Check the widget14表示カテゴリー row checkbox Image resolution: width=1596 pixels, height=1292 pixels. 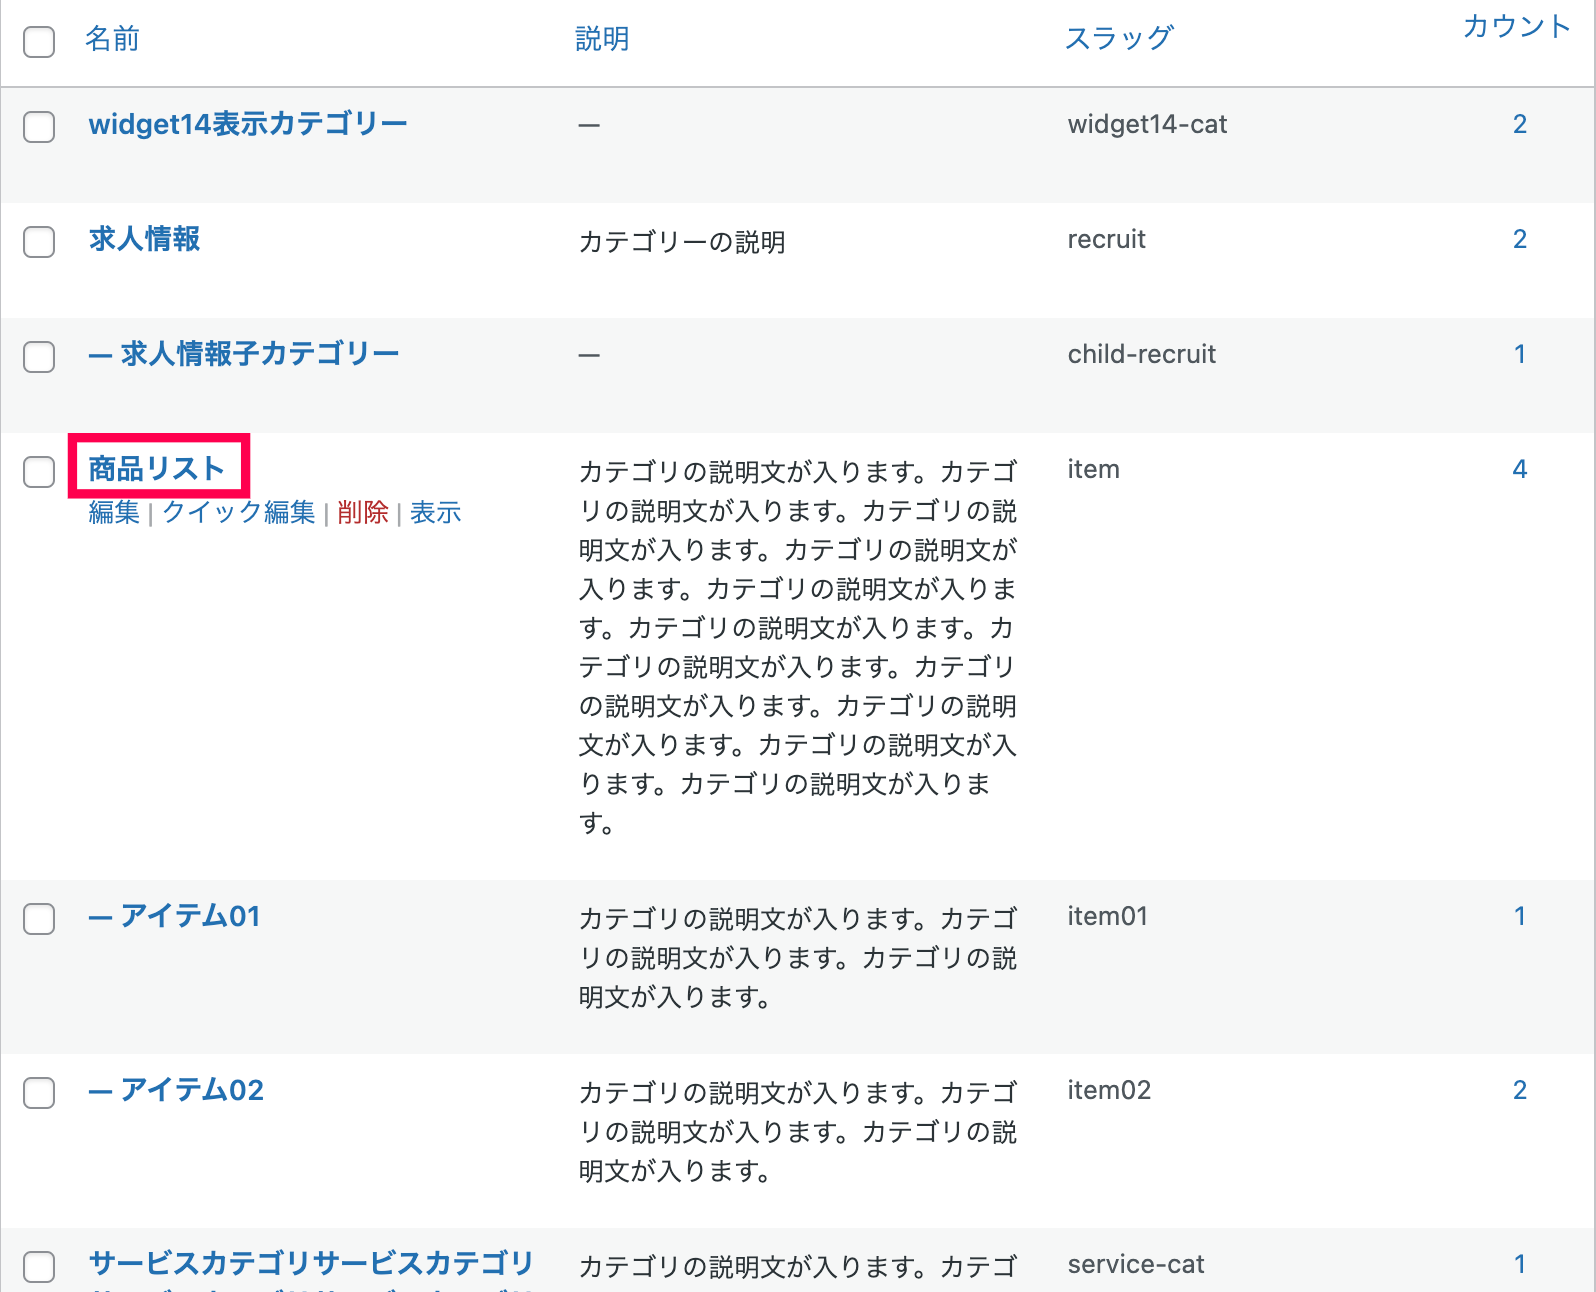pyautogui.click(x=39, y=127)
